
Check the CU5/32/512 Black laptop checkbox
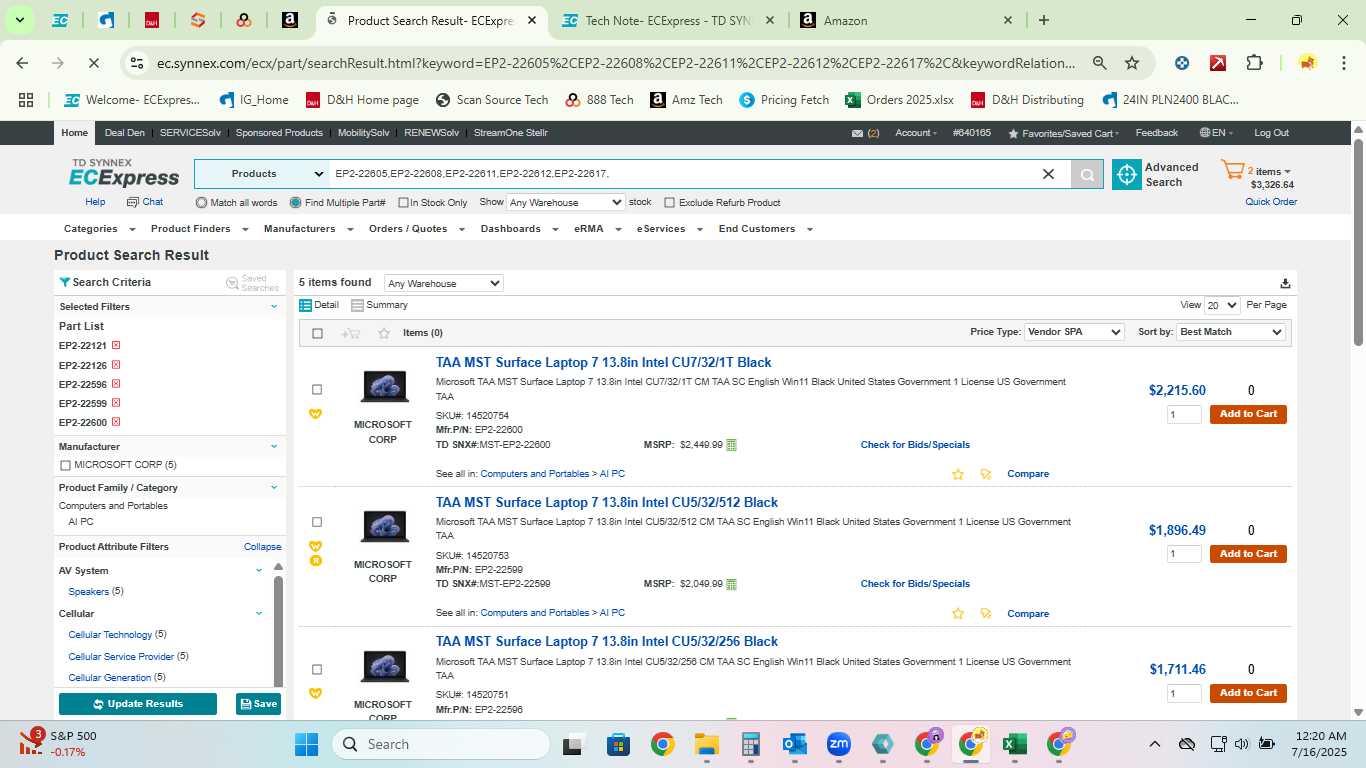pos(317,522)
